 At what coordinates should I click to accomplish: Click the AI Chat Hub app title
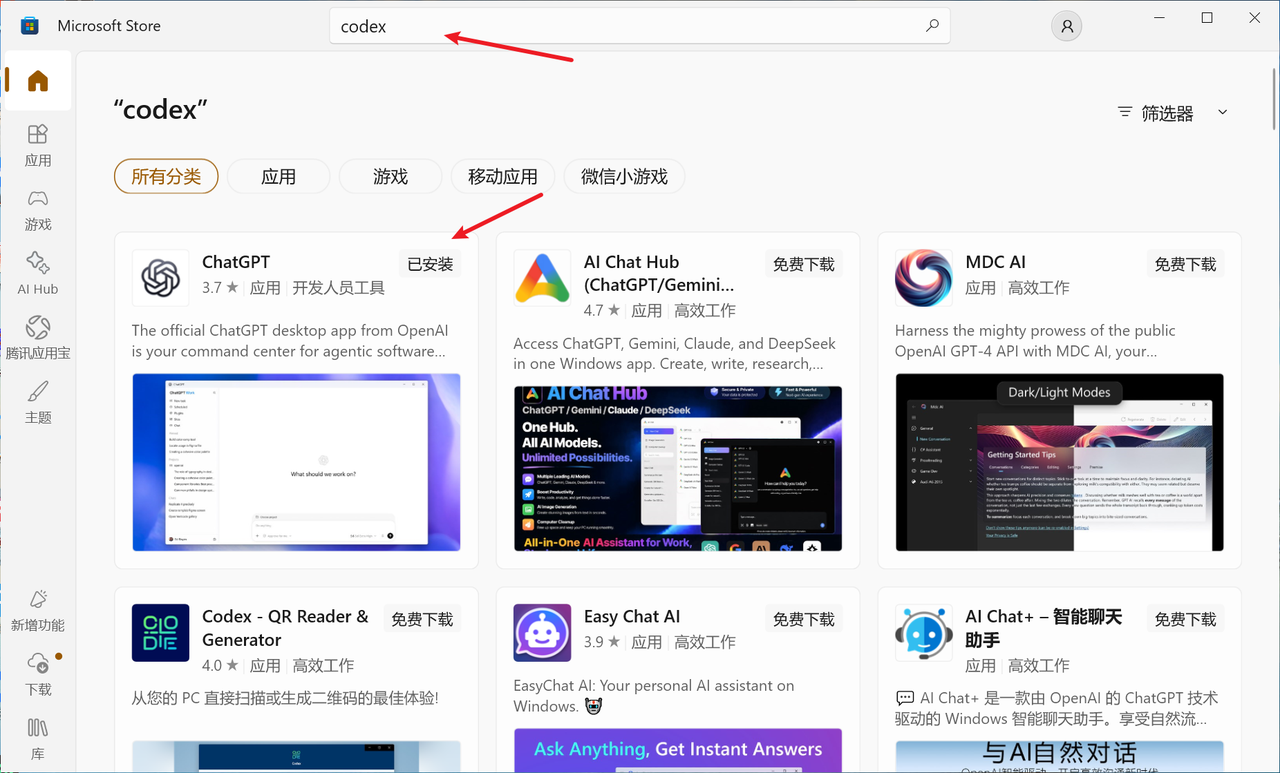coord(659,273)
